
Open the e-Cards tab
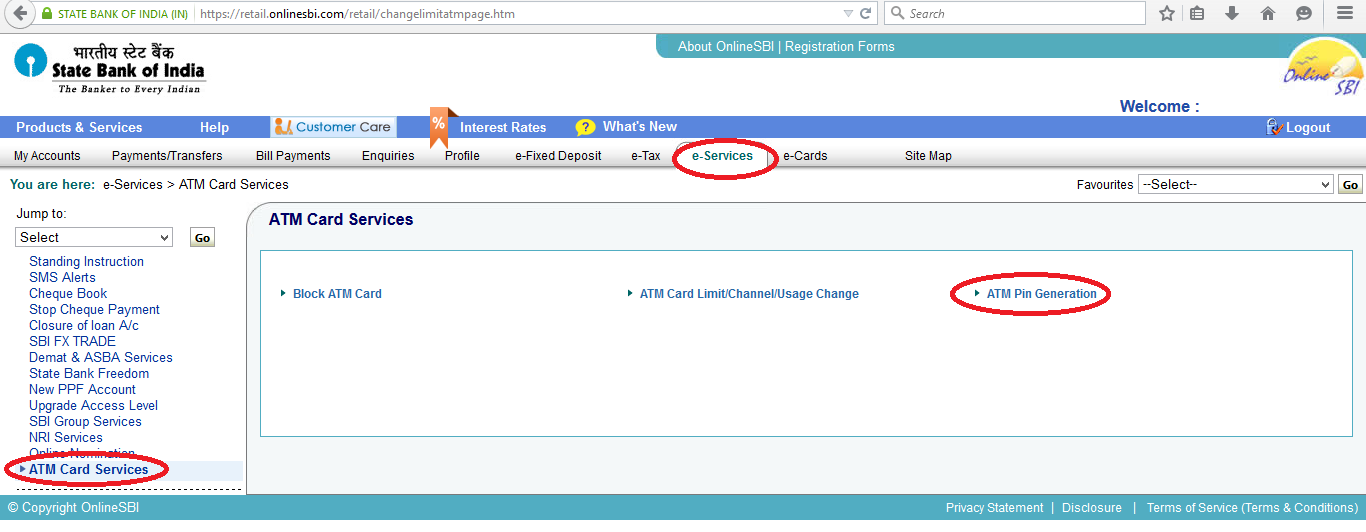(x=805, y=156)
